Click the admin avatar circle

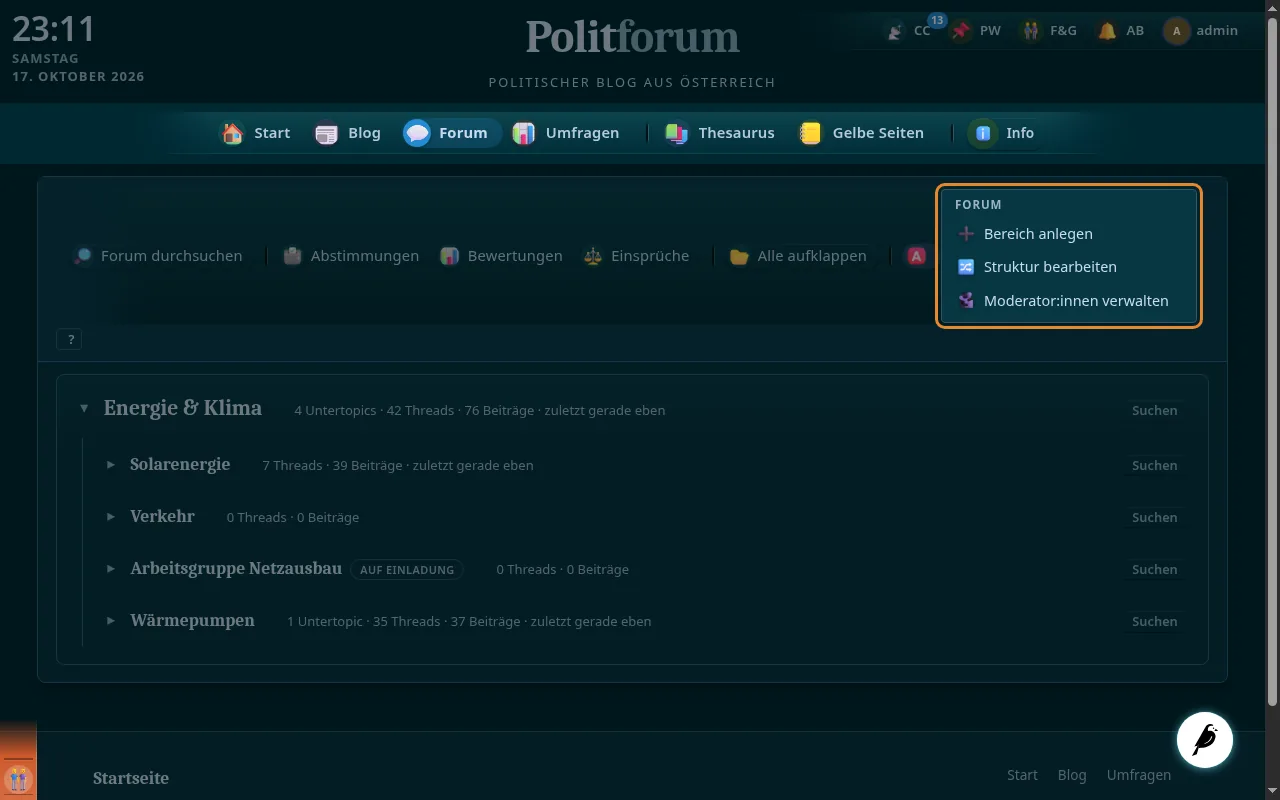click(x=1176, y=31)
